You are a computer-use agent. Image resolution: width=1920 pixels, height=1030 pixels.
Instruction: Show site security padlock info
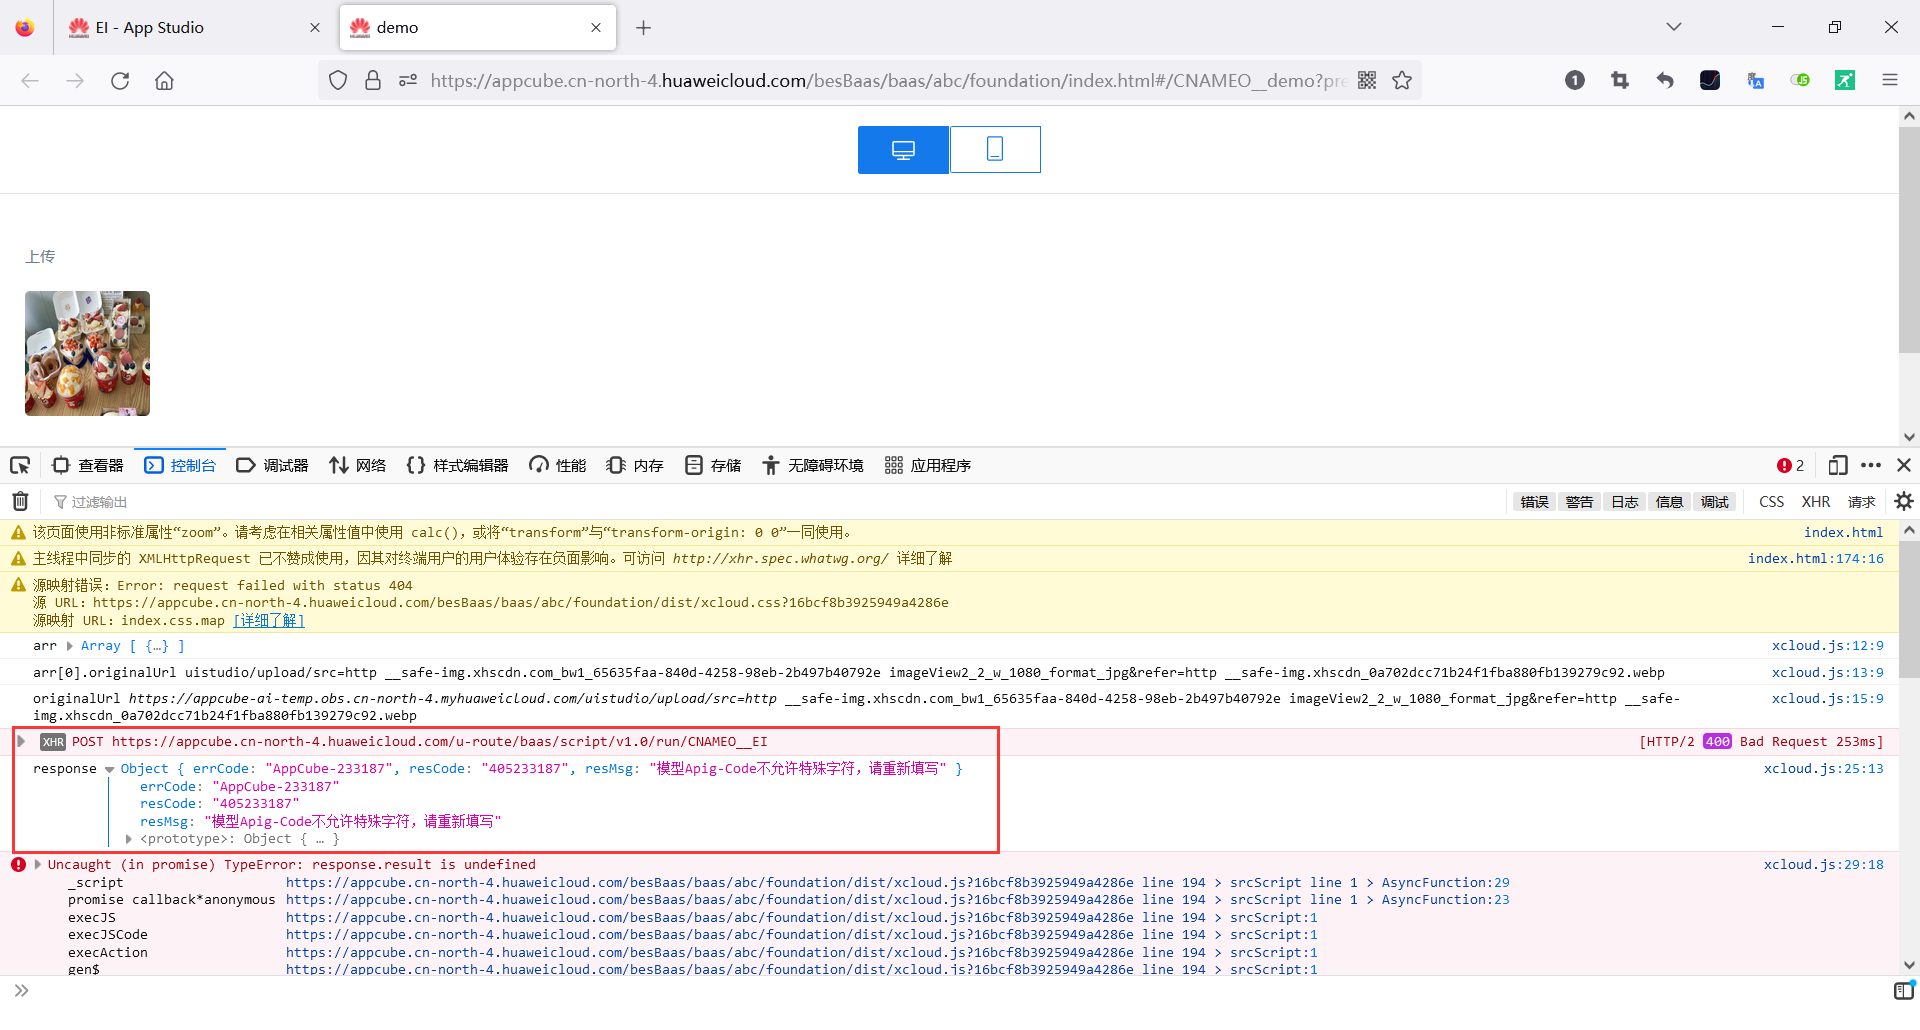click(x=373, y=81)
